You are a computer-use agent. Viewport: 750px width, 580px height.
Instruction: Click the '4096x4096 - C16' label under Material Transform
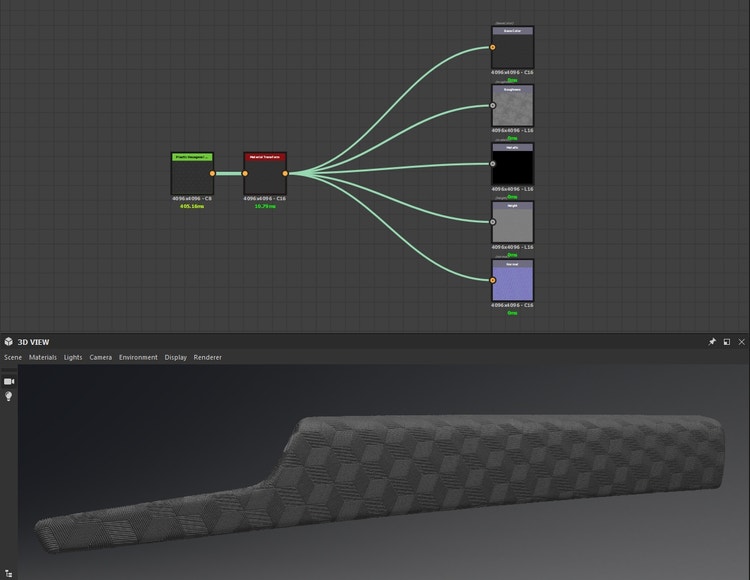pos(265,198)
